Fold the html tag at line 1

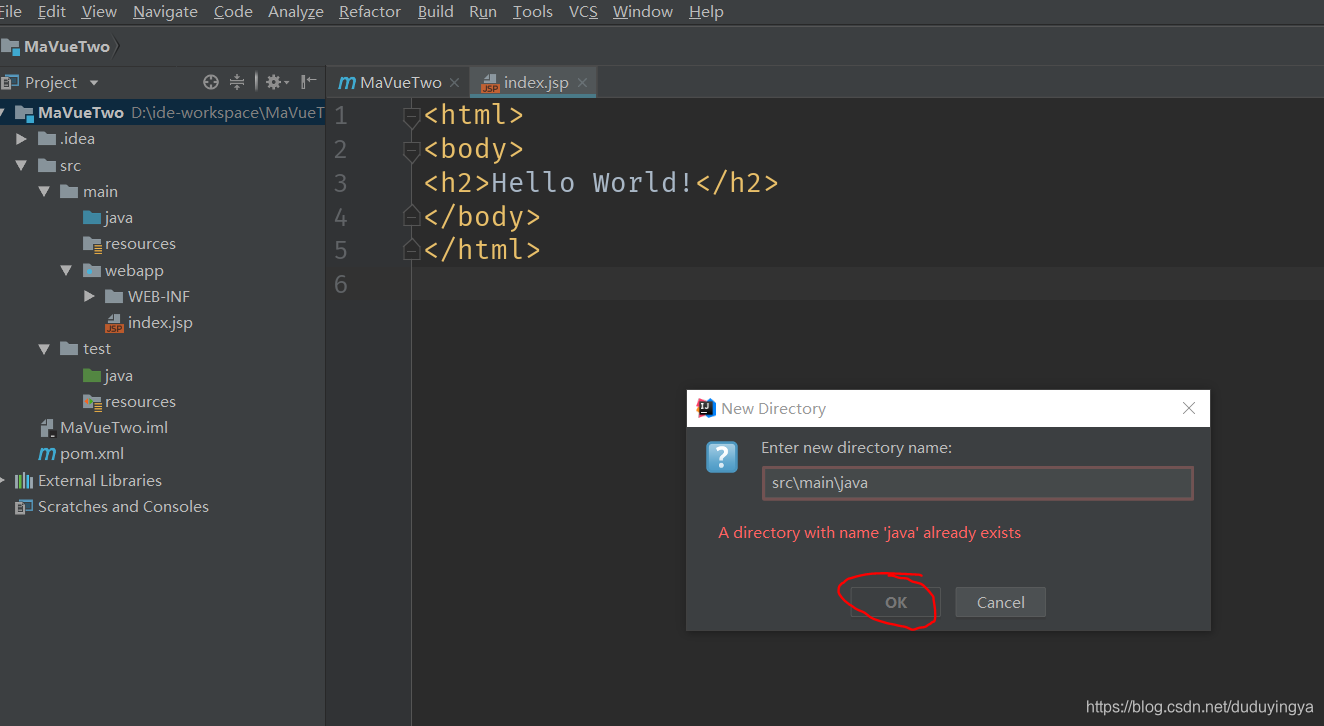[x=411, y=116]
